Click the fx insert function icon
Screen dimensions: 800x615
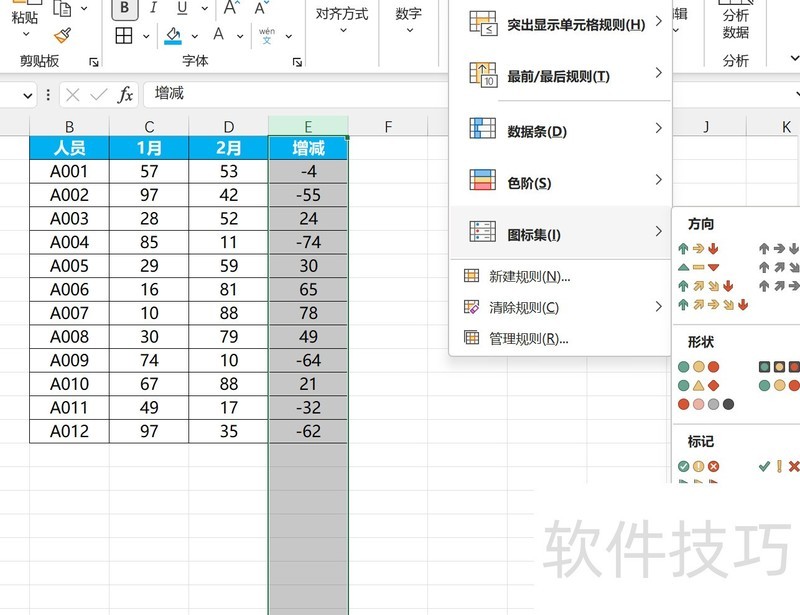tap(126, 95)
